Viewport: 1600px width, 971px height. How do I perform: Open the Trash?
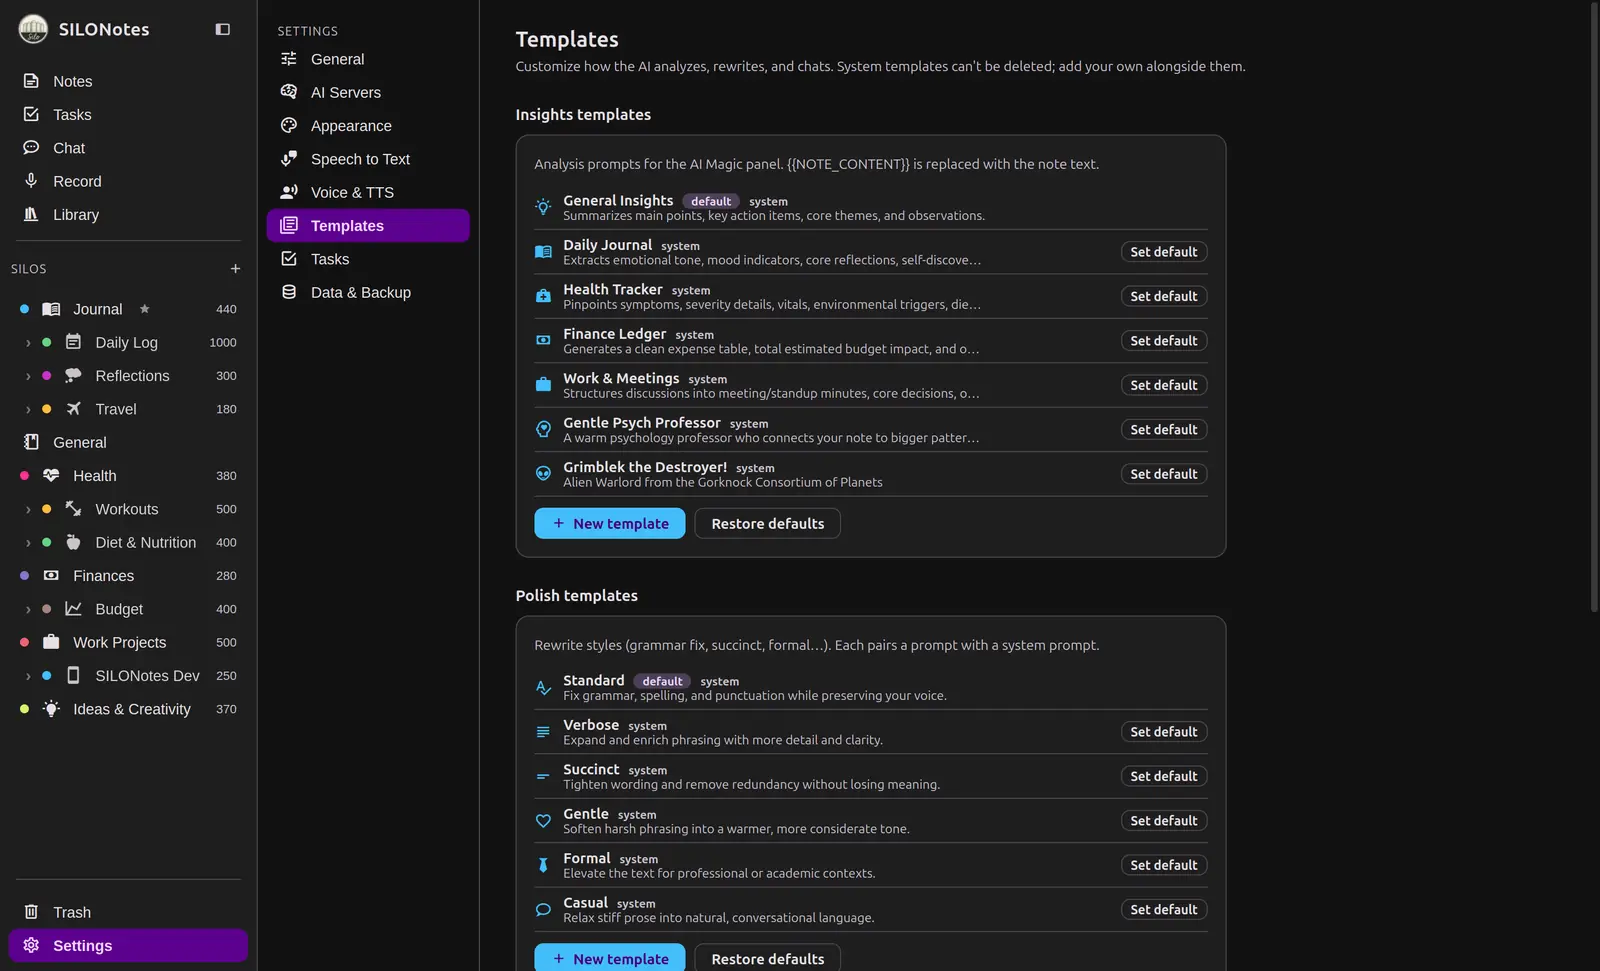(x=128, y=912)
